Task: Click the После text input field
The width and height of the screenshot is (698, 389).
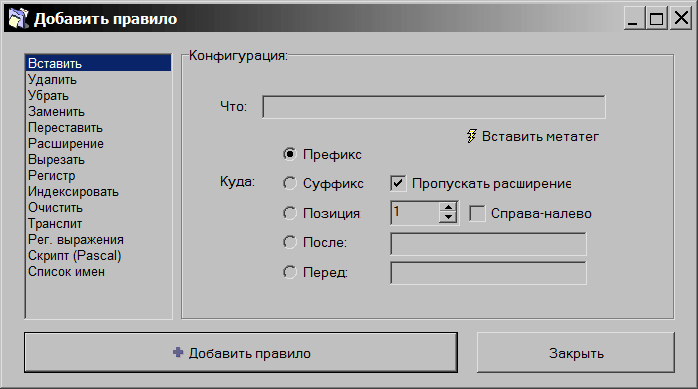Action: [488, 244]
